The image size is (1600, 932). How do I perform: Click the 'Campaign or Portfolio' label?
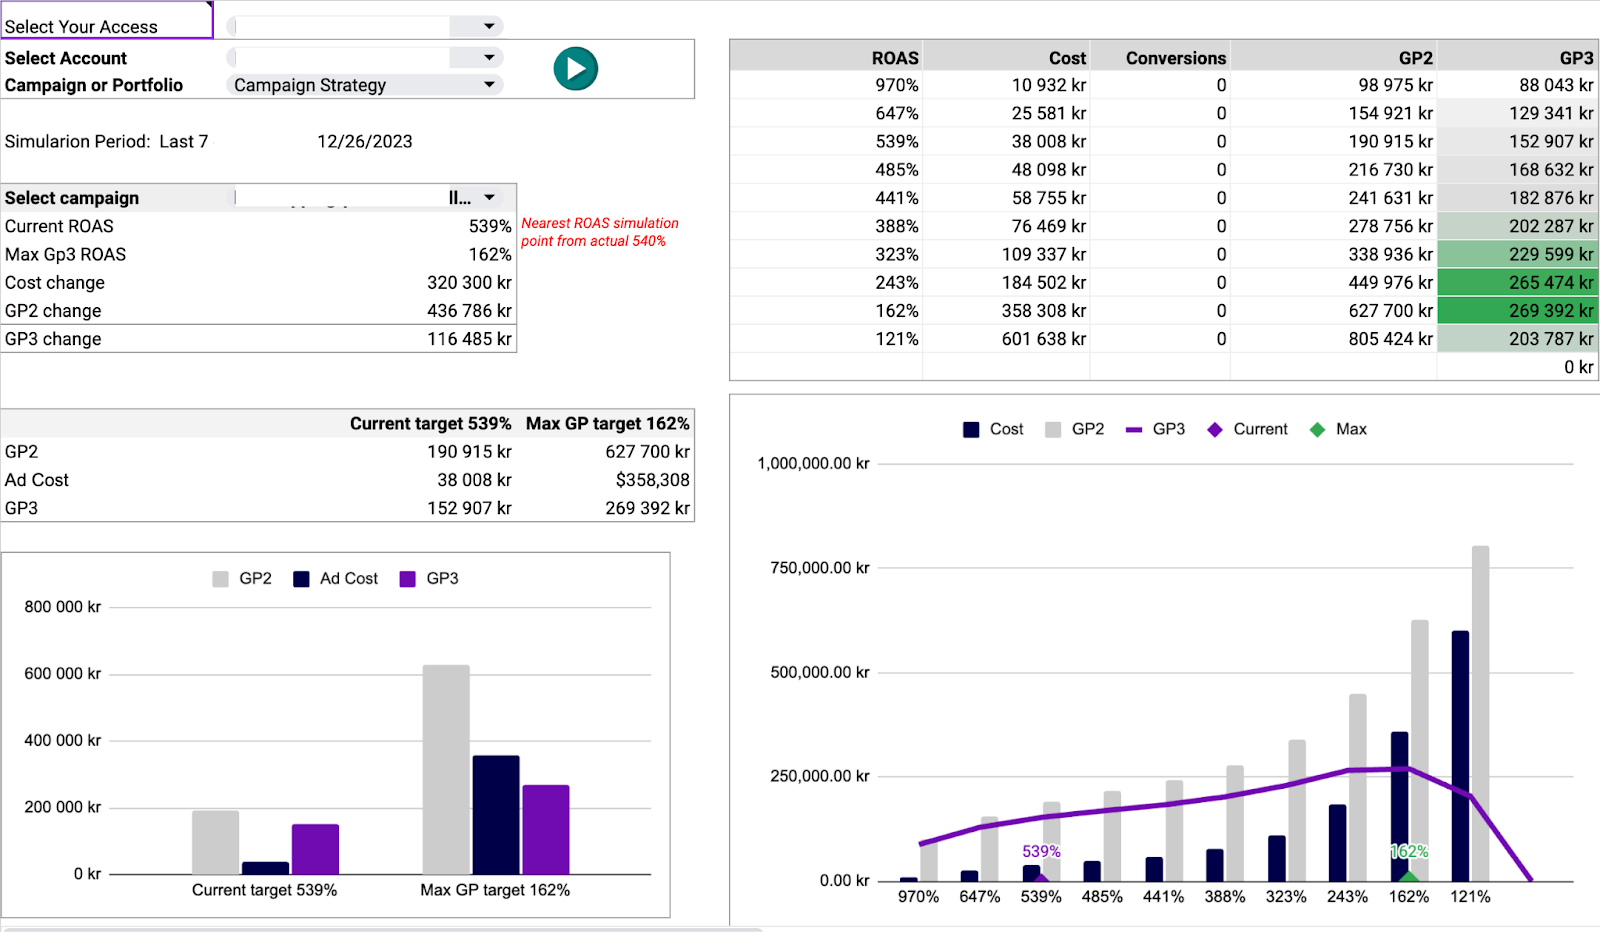point(94,85)
